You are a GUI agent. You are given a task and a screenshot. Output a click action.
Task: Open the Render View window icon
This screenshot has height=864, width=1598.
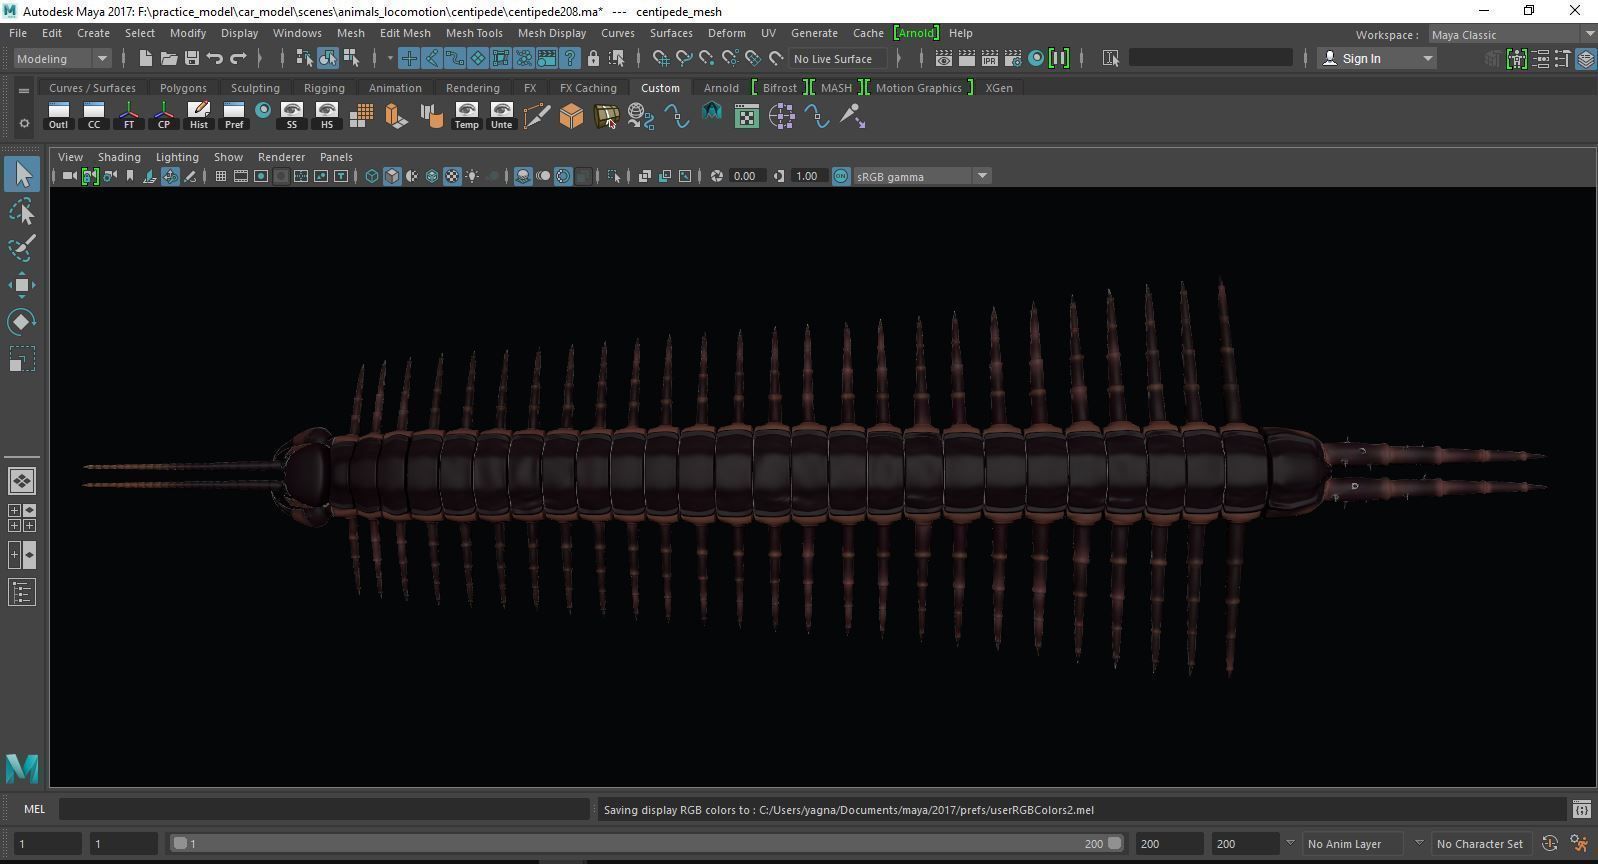click(x=943, y=58)
